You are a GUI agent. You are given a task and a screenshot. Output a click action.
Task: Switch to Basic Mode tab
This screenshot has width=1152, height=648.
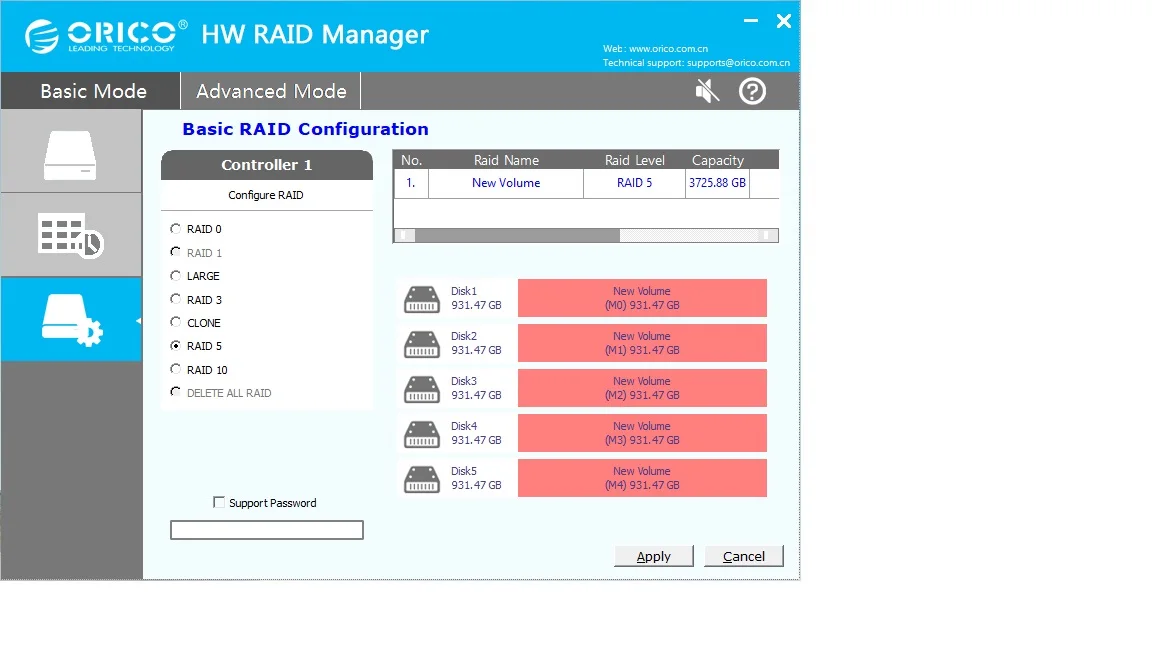tap(92, 91)
